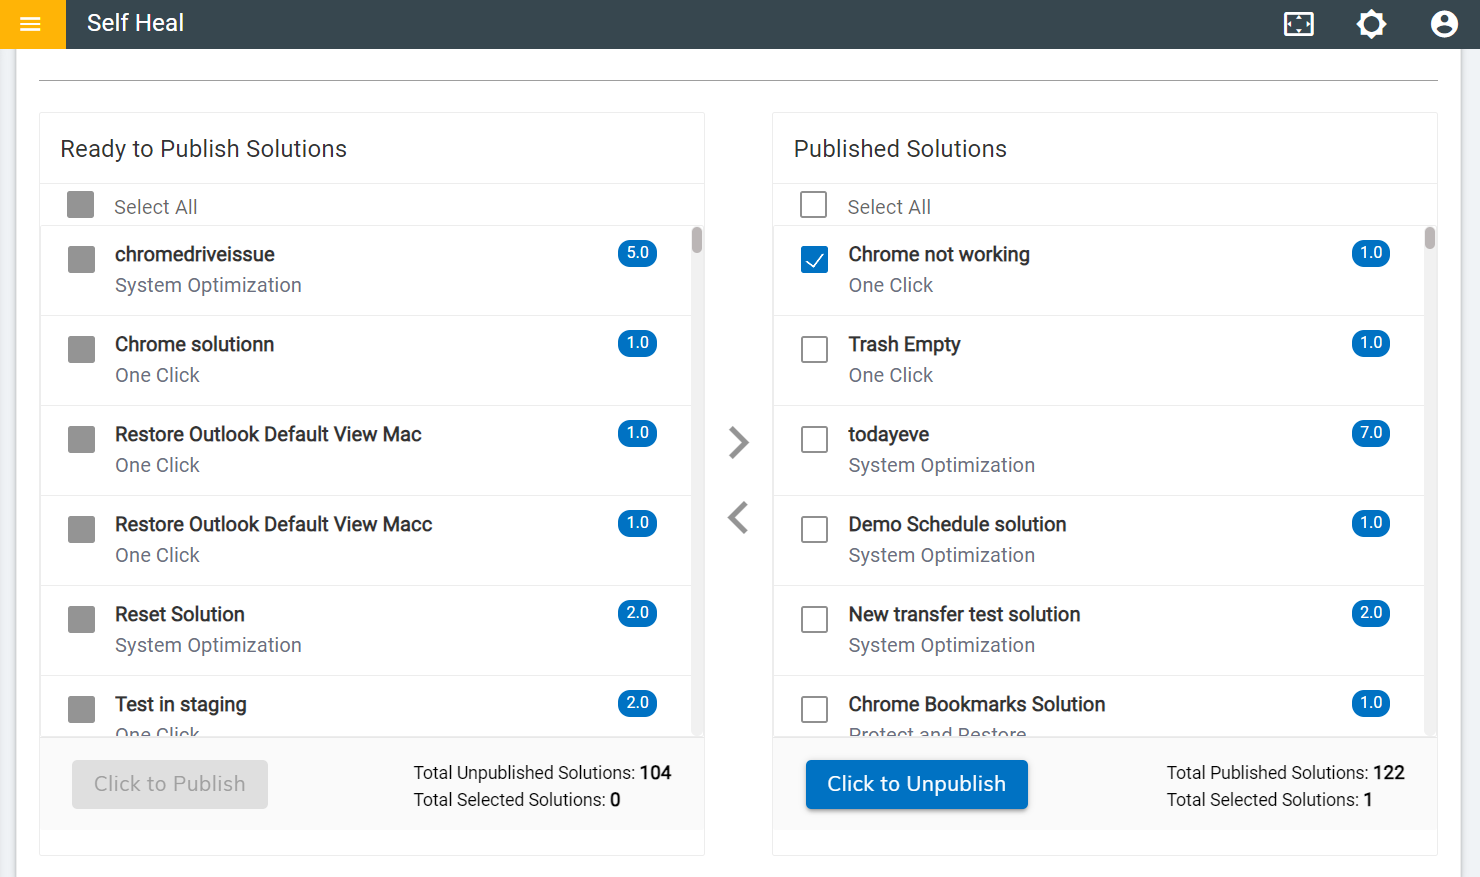Check the Demo Schedule solution checkbox

pyautogui.click(x=815, y=530)
